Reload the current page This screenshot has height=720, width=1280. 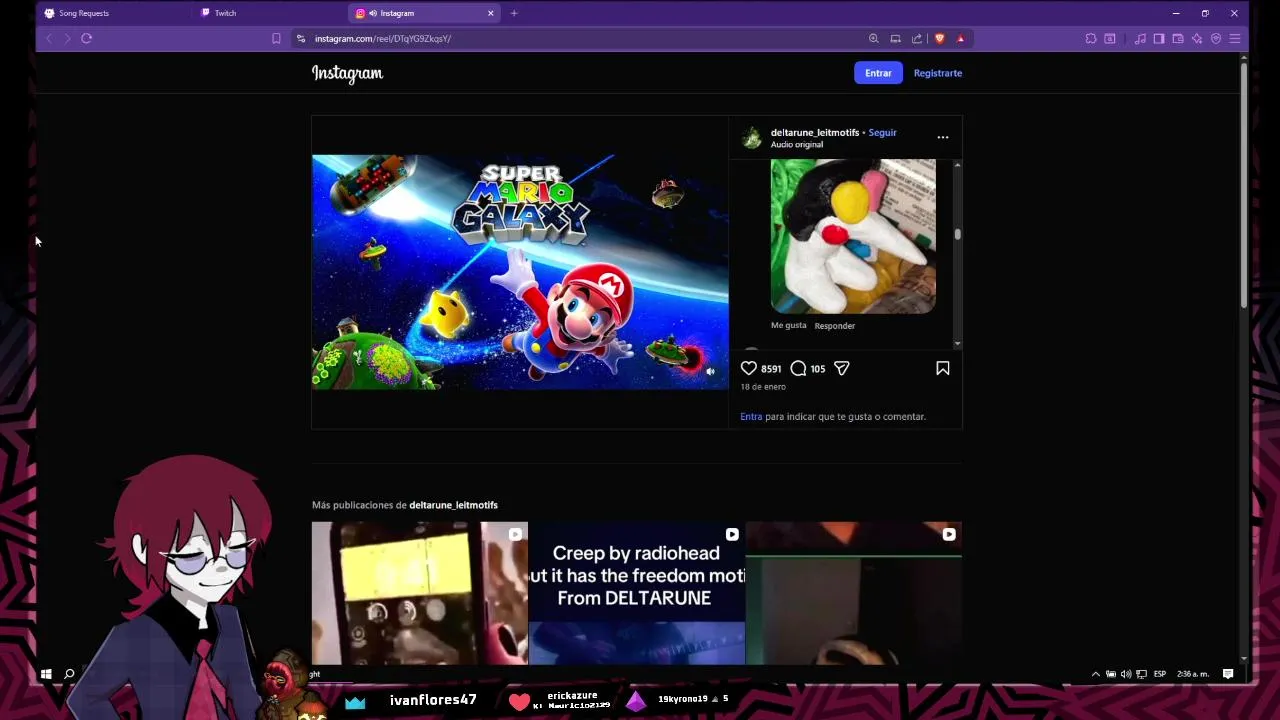tap(87, 38)
